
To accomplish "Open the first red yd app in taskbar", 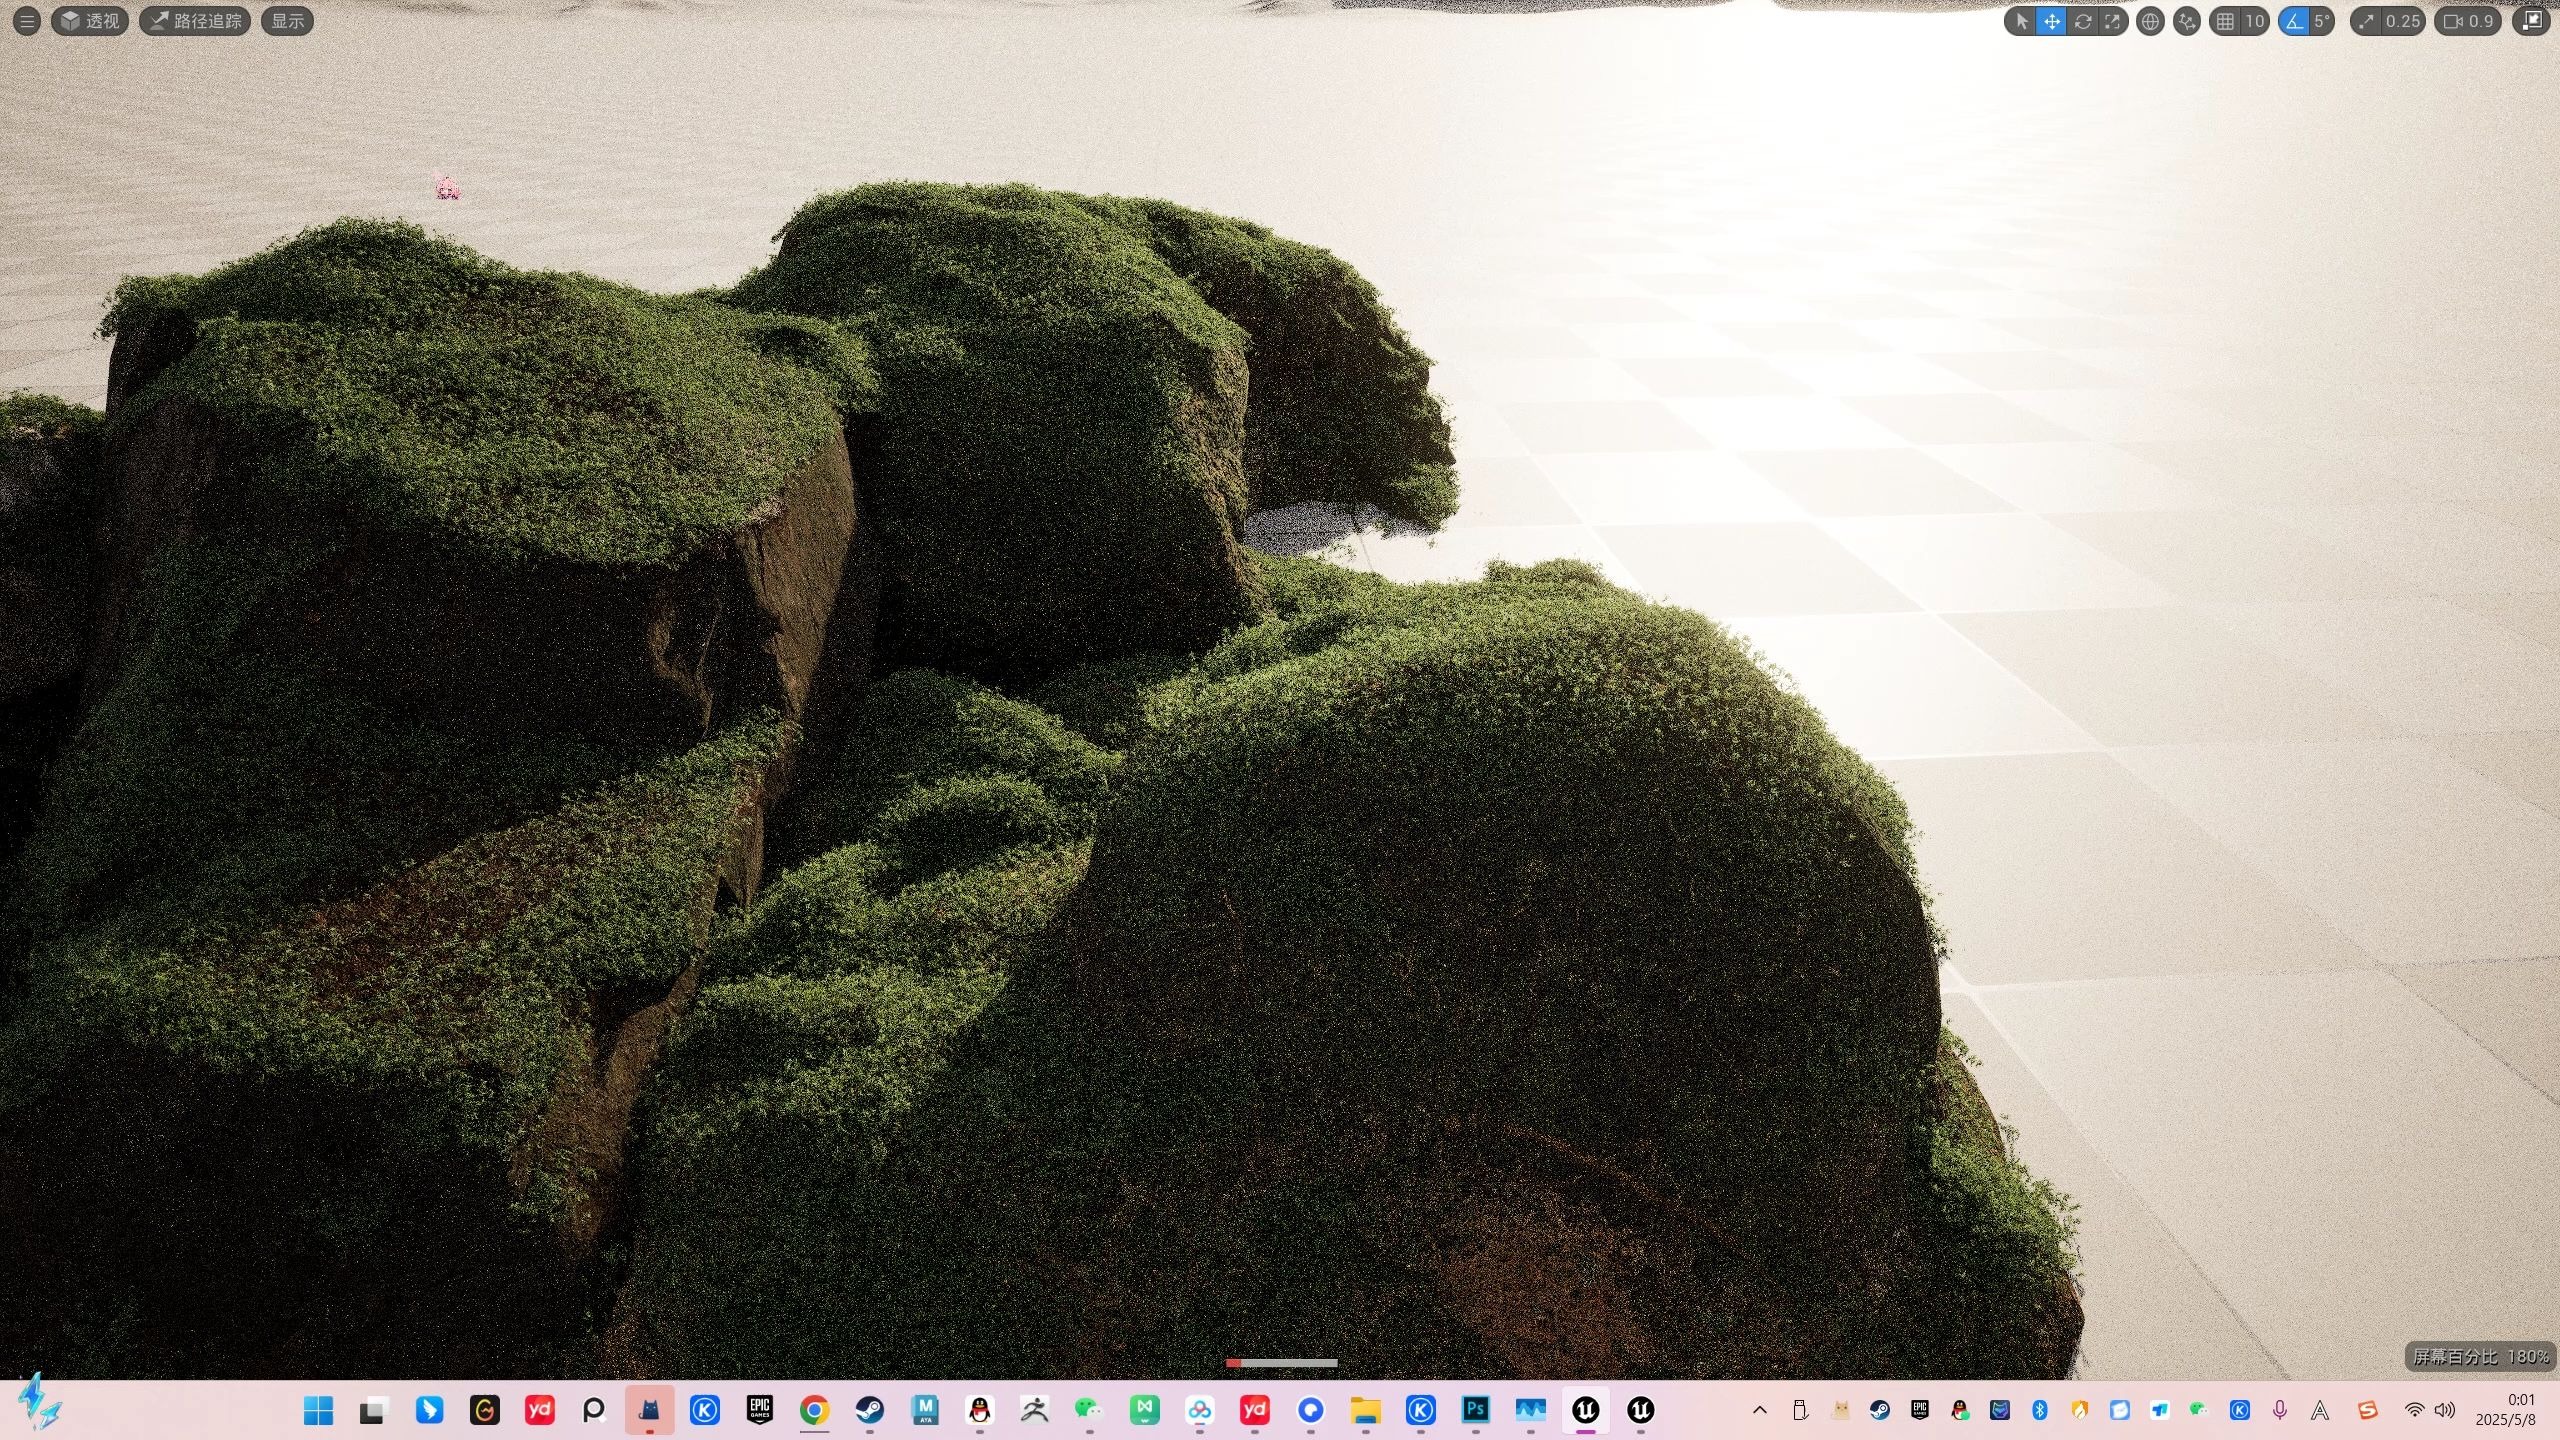I will click(x=539, y=1410).
